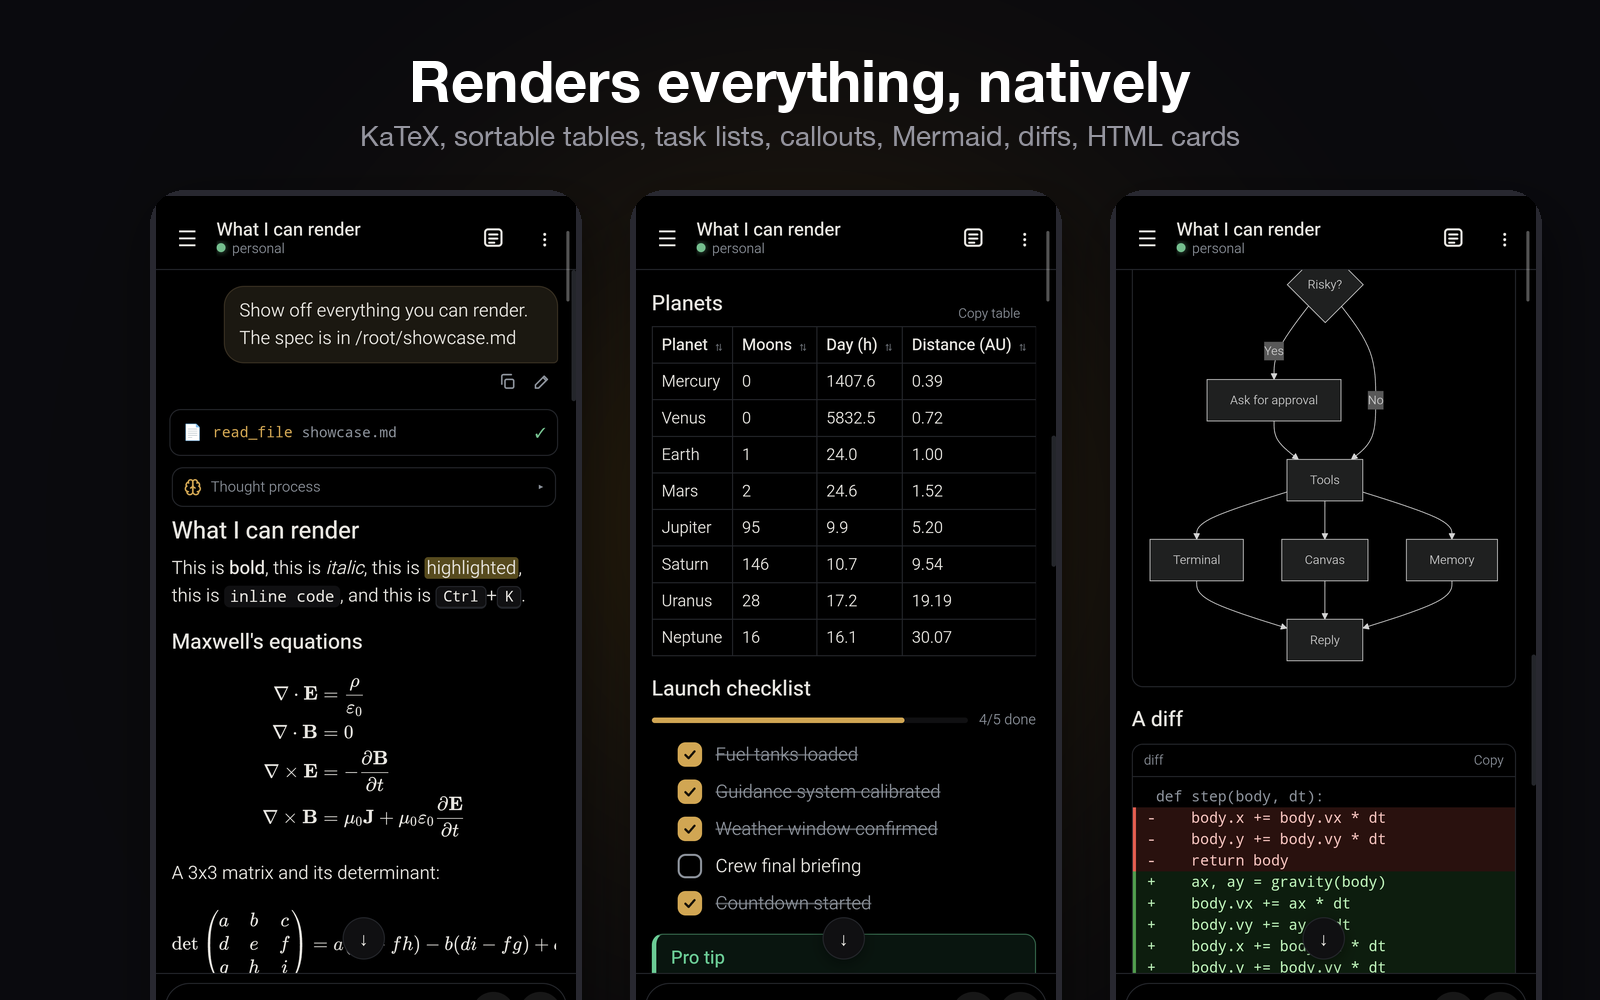Click the document icon in right phone header

coord(1453,238)
